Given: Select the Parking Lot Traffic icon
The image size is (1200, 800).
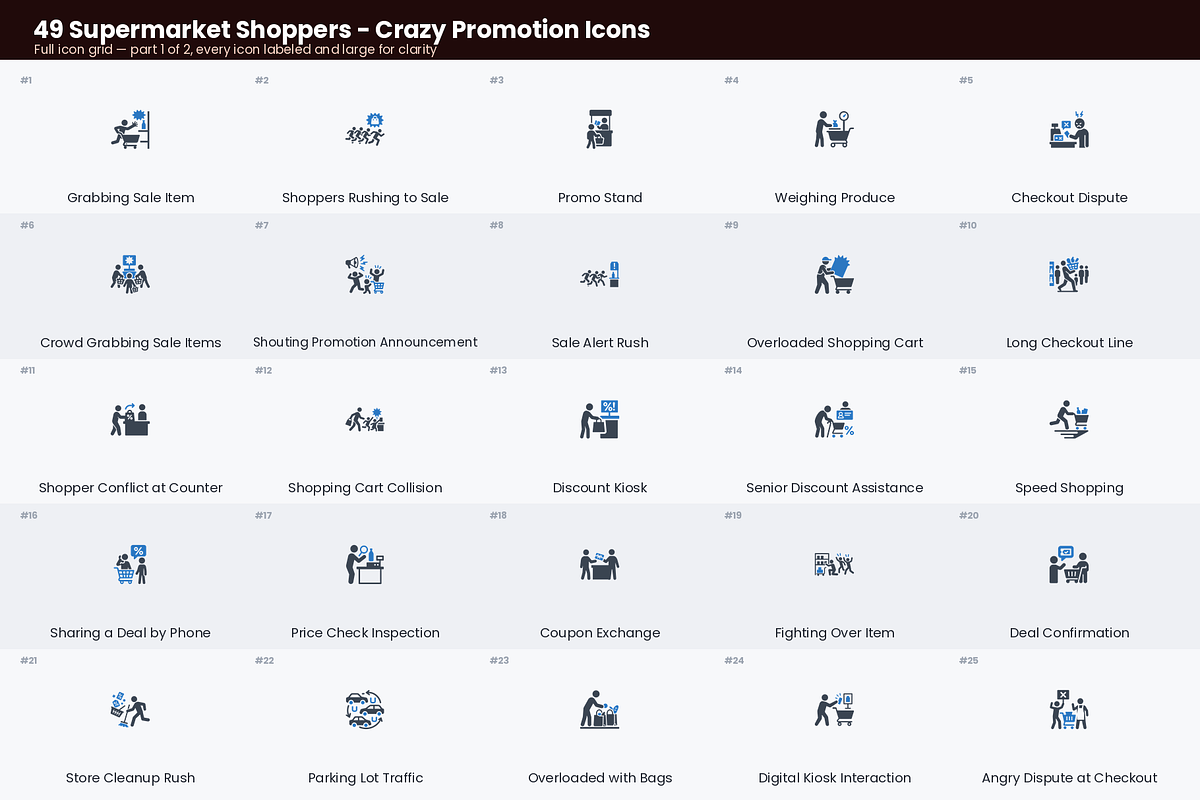Looking at the screenshot, I should click(x=365, y=710).
